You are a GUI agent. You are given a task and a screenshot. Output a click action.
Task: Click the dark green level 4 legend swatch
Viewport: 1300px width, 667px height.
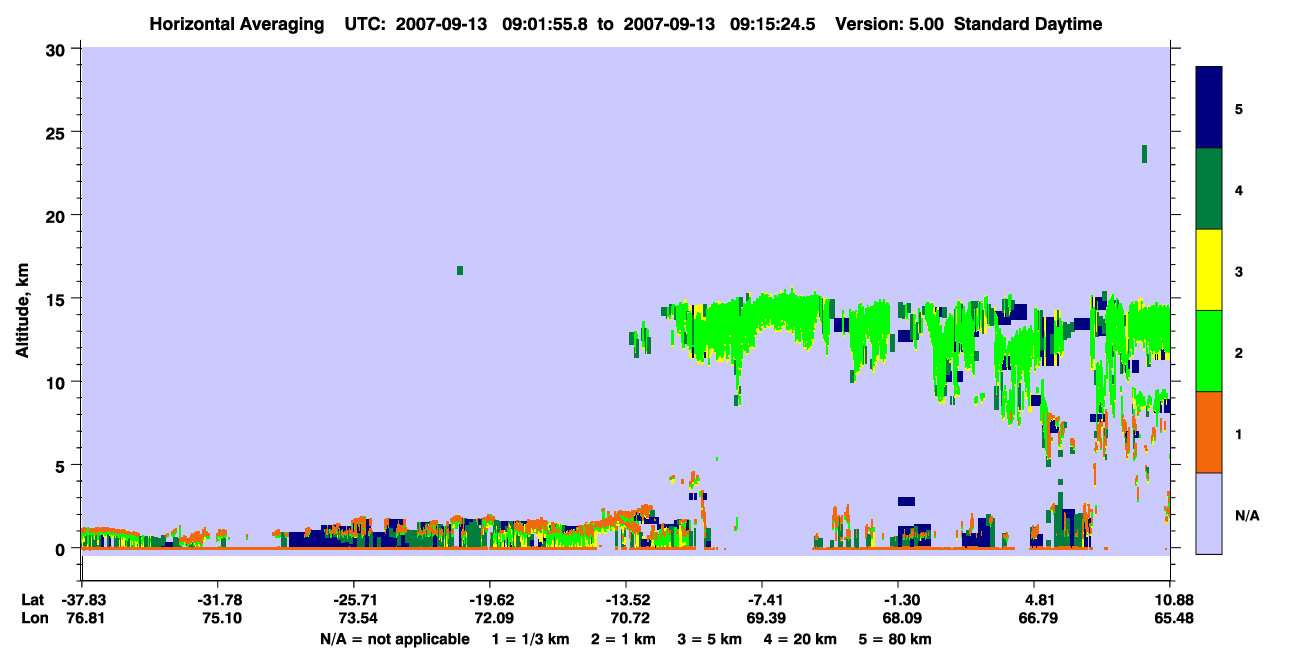pyautogui.click(x=1209, y=189)
